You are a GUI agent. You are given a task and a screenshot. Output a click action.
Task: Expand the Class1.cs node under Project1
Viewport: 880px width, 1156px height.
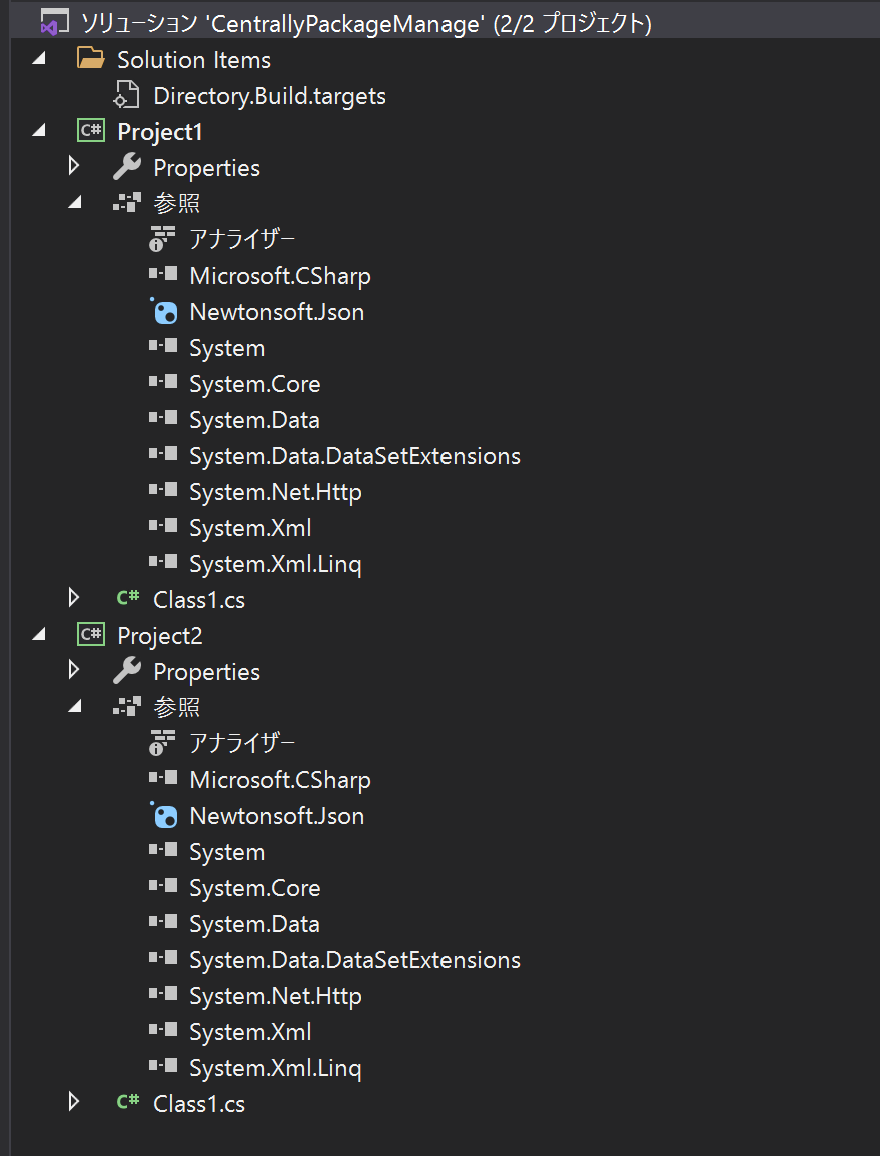[x=73, y=599]
